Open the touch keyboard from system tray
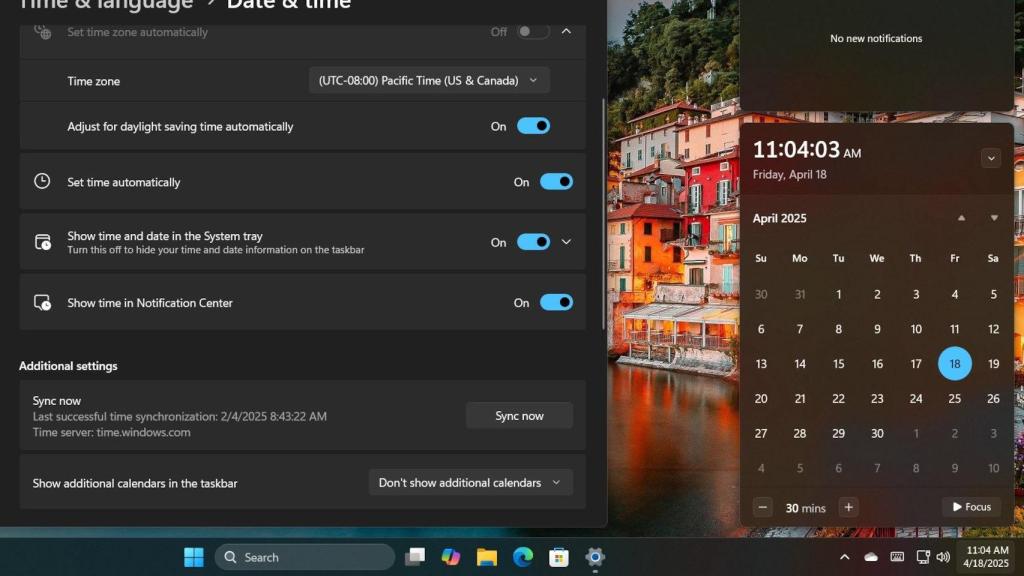This screenshot has height=576, width=1024. click(897, 556)
